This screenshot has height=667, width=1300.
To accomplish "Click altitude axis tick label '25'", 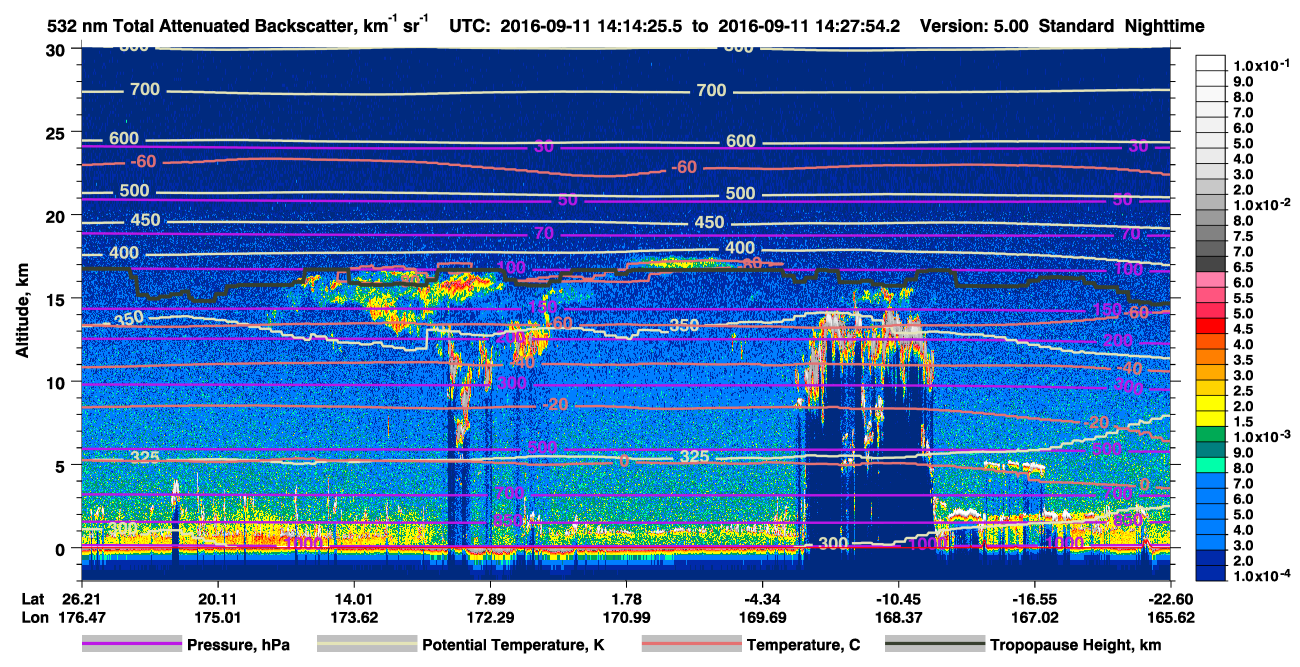I will click(58, 132).
